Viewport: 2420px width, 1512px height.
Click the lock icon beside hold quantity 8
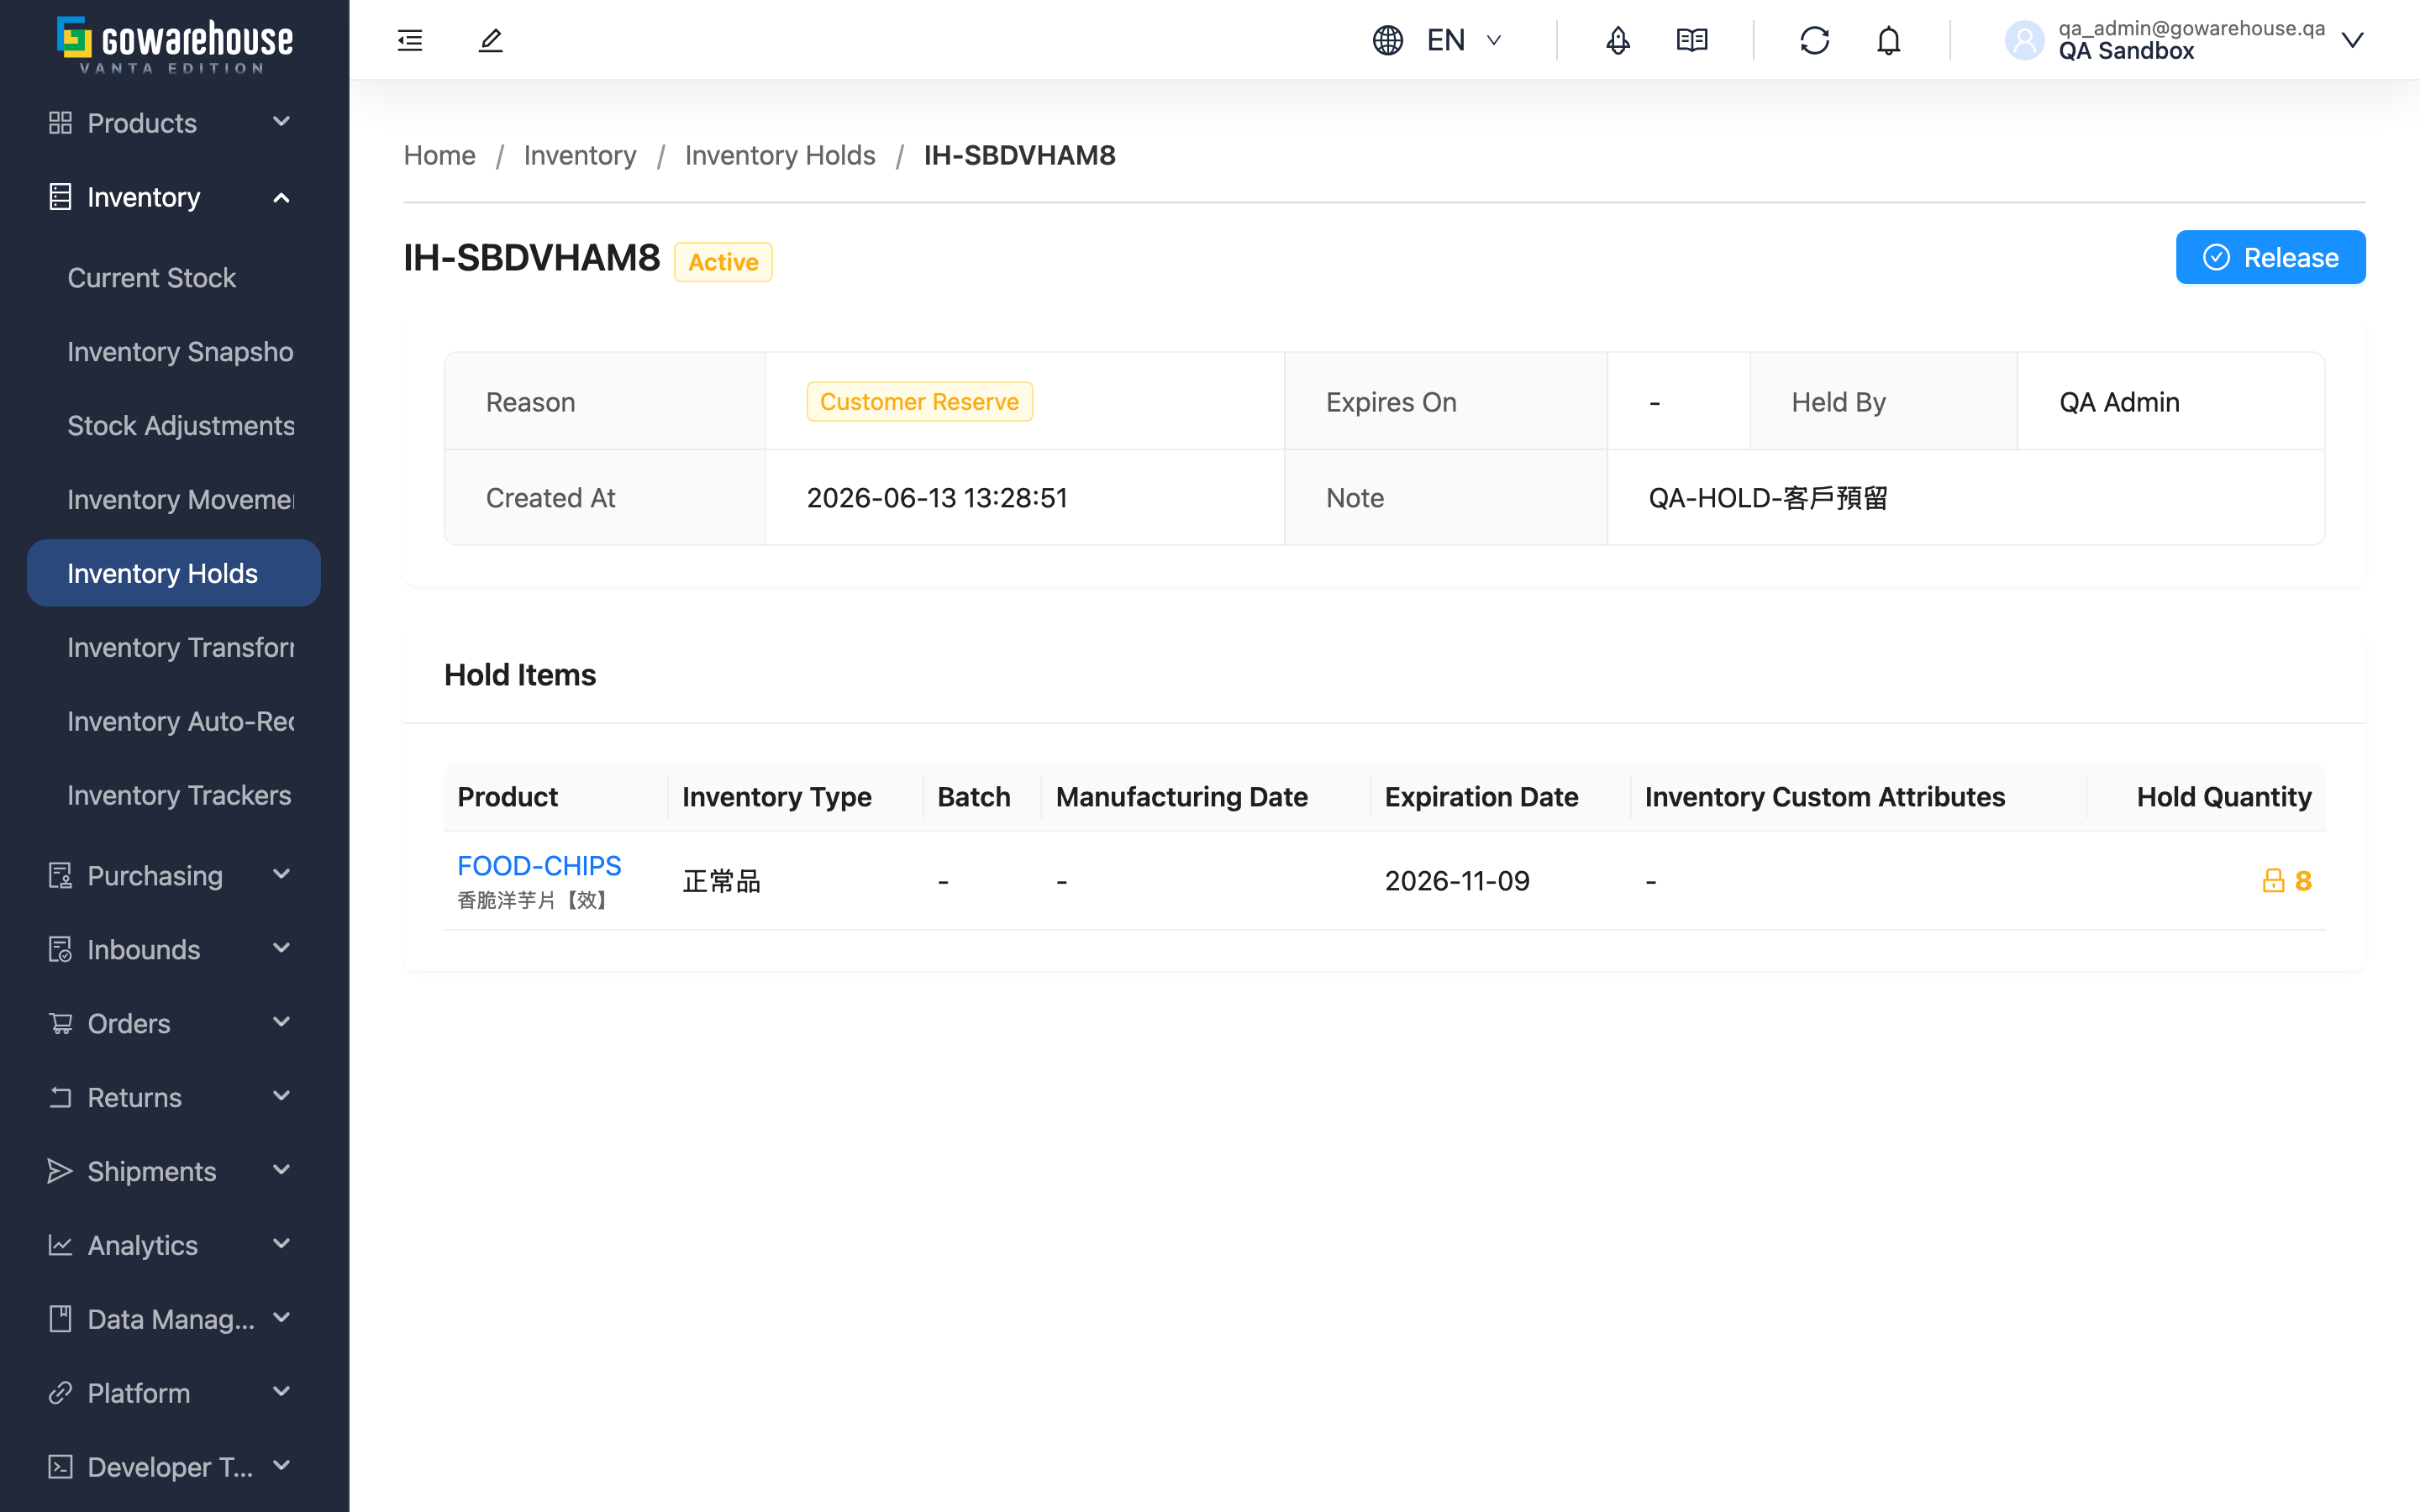pyautogui.click(x=2273, y=880)
